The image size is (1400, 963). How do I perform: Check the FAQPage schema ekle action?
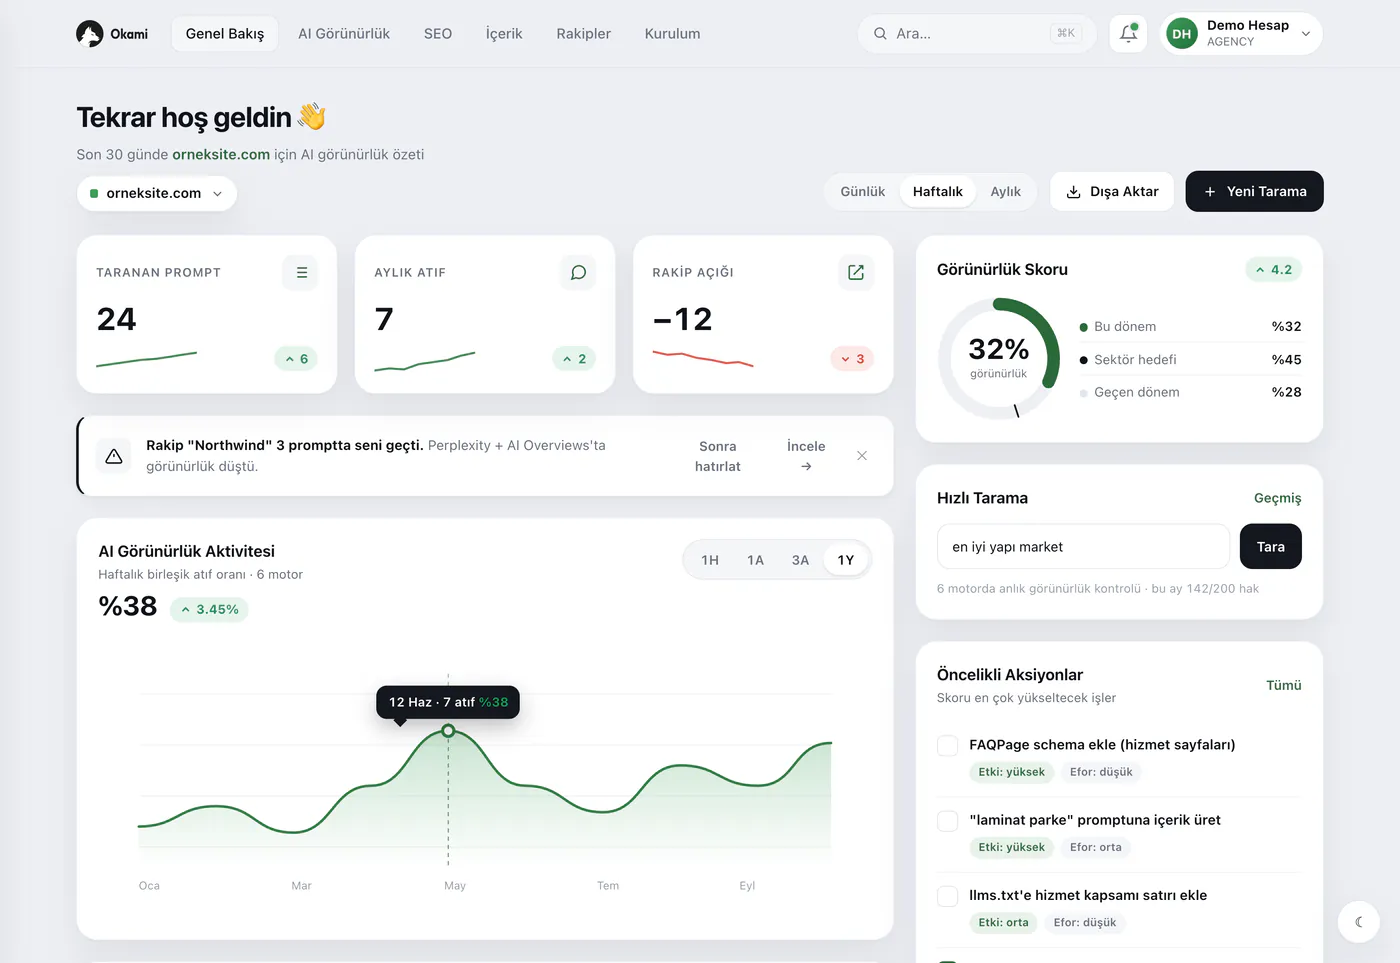pos(948,745)
